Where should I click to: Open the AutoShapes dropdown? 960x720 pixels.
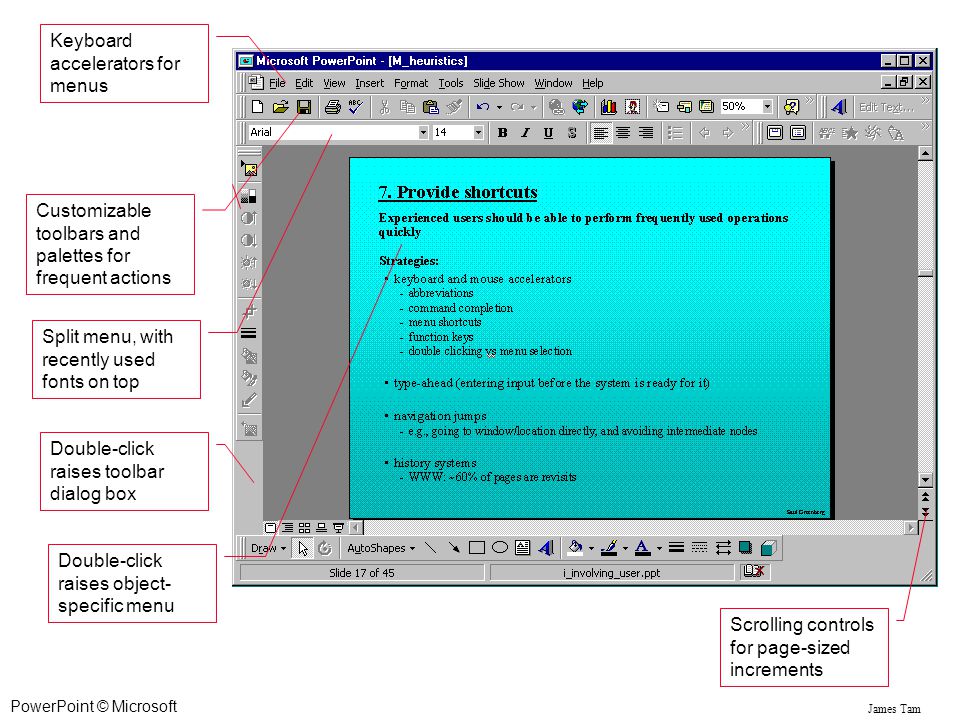coord(381,549)
